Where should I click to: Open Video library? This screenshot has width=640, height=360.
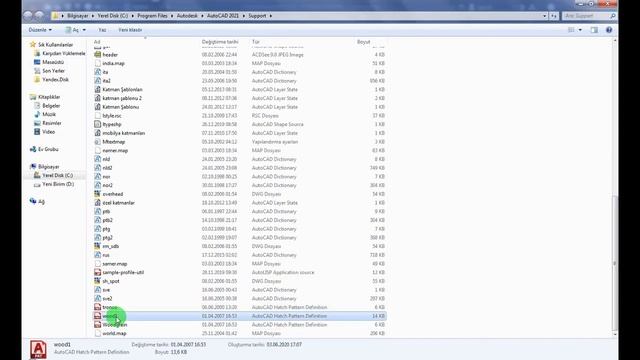48,131
